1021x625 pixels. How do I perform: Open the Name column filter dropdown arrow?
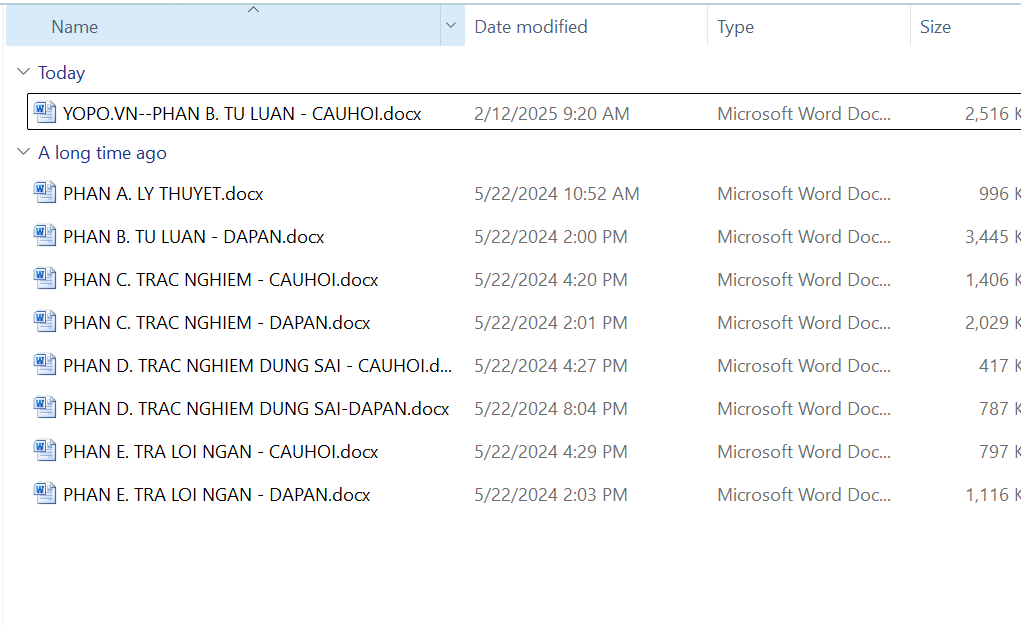[451, 27]
